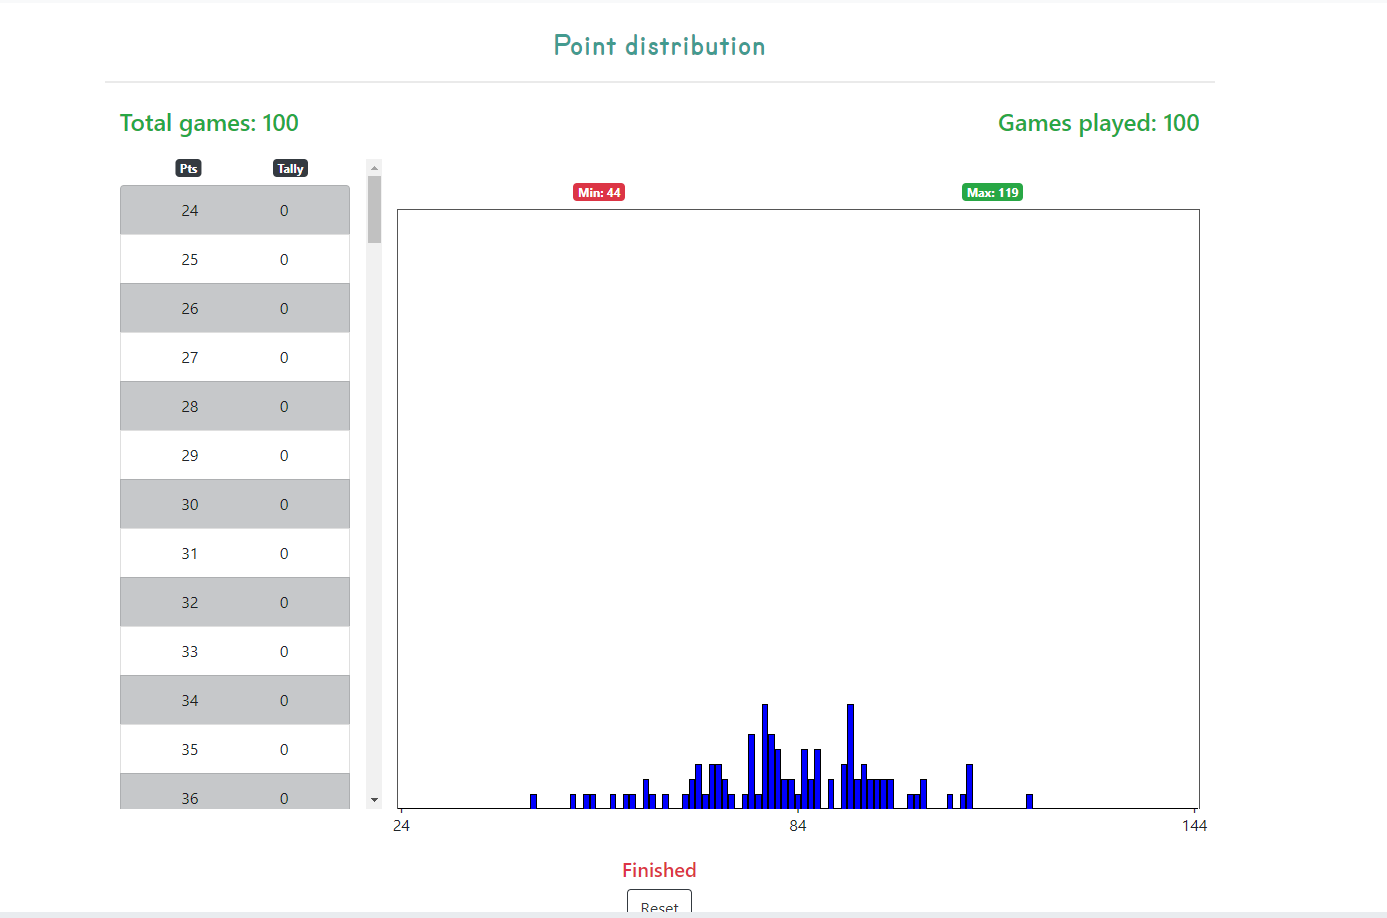Select the row for 28 points
The width and height of the screenshot is (1387, 918).
[x=235, y=406]
